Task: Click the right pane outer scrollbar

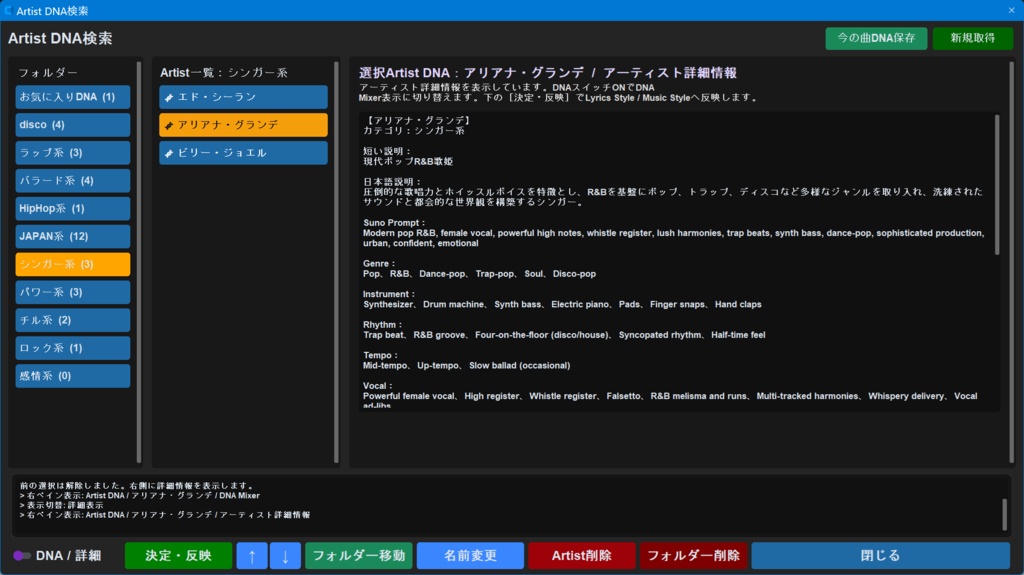Action: [x=1011, y=262]
